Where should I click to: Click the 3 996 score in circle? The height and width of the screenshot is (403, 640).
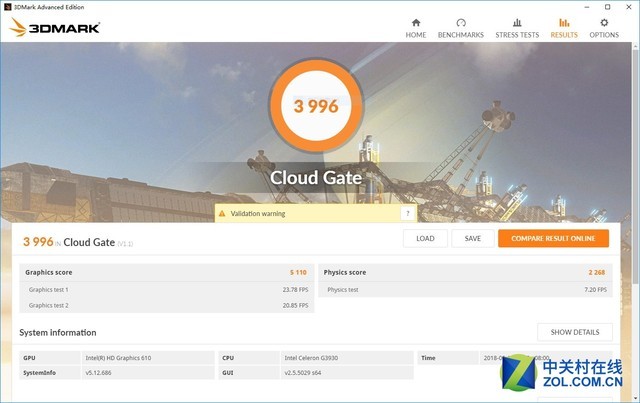[316, 106]
